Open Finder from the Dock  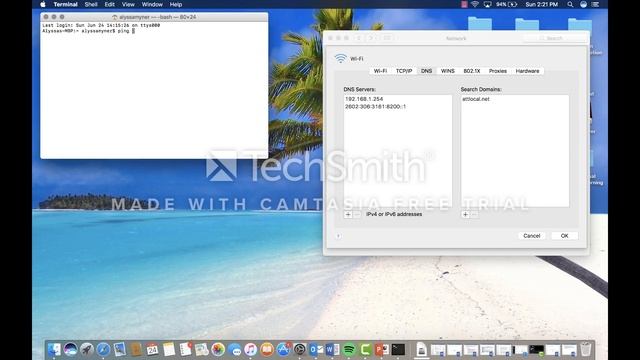pyautogui.click(x=54, y=350)
